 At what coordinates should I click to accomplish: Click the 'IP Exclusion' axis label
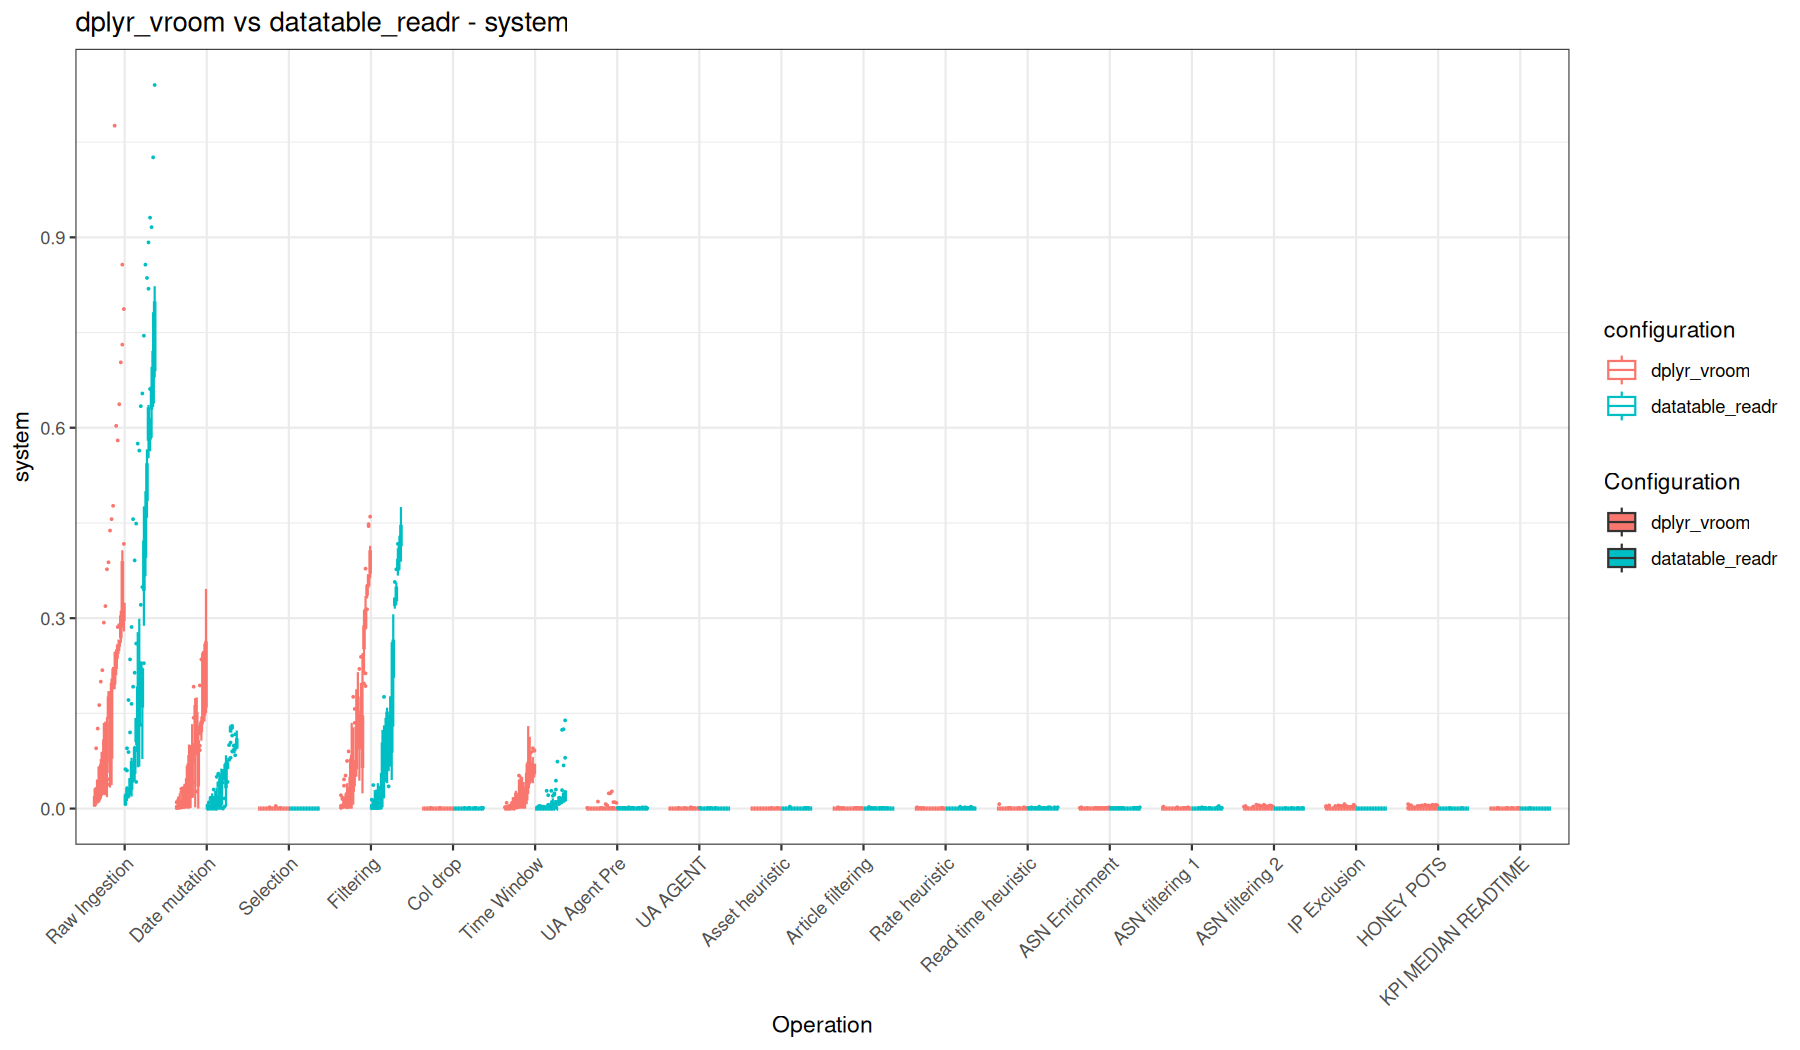[x=1326, y=896]
